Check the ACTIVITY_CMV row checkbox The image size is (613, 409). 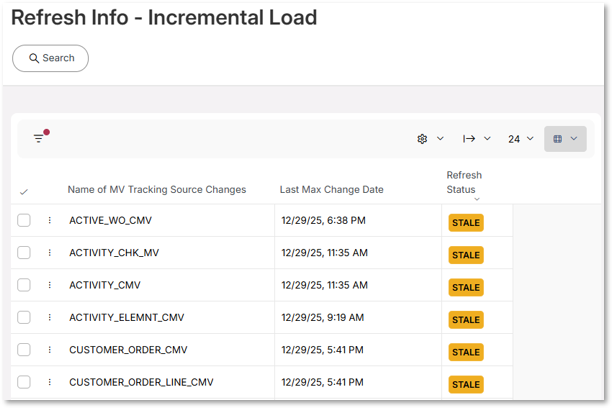point(24,285)
